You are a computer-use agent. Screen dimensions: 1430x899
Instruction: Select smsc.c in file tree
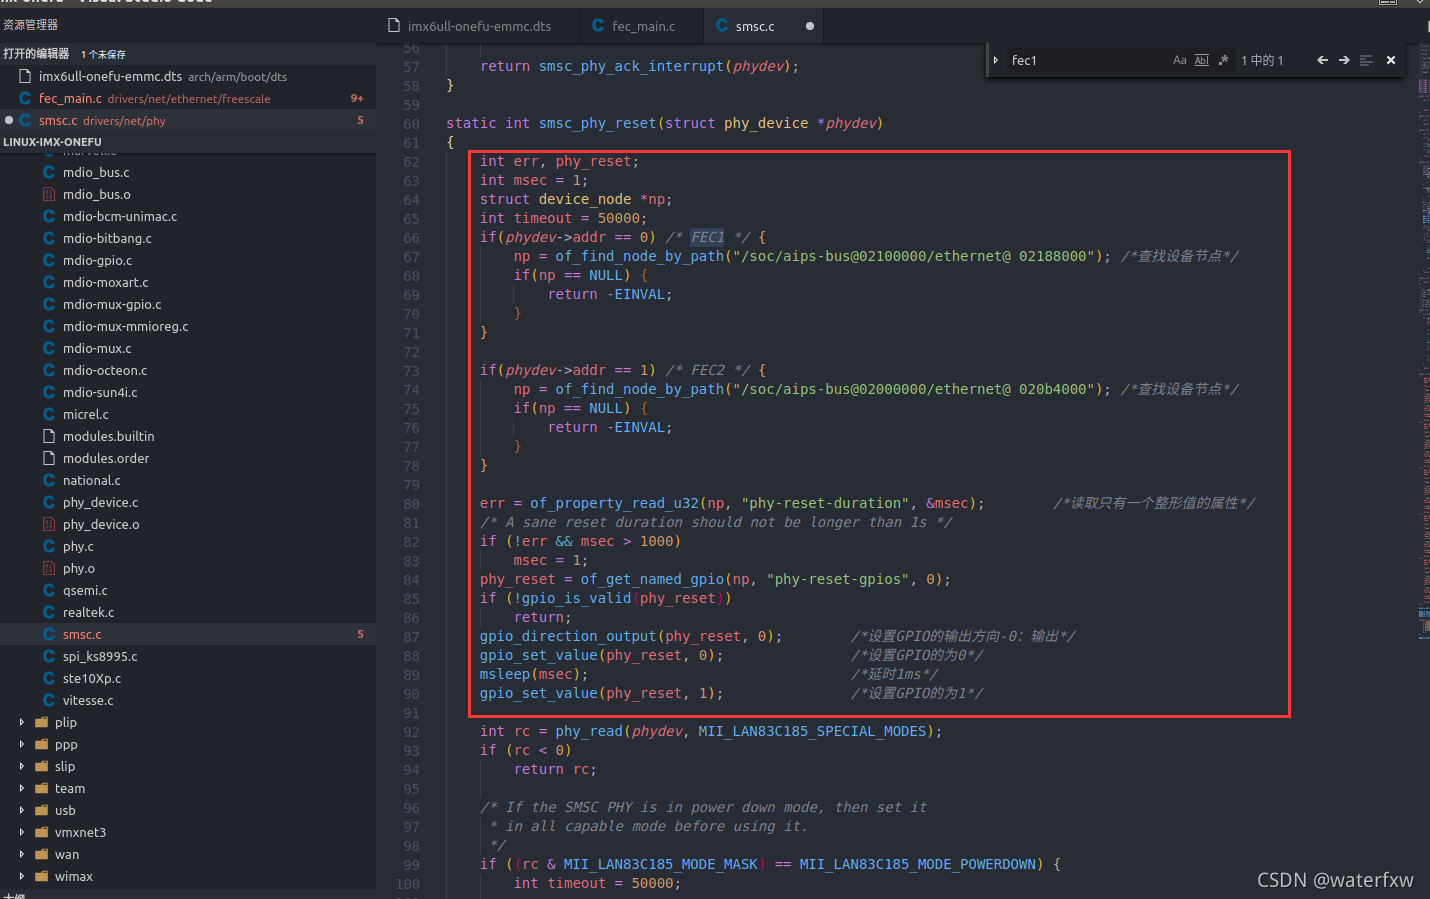[x=188, y=634]
